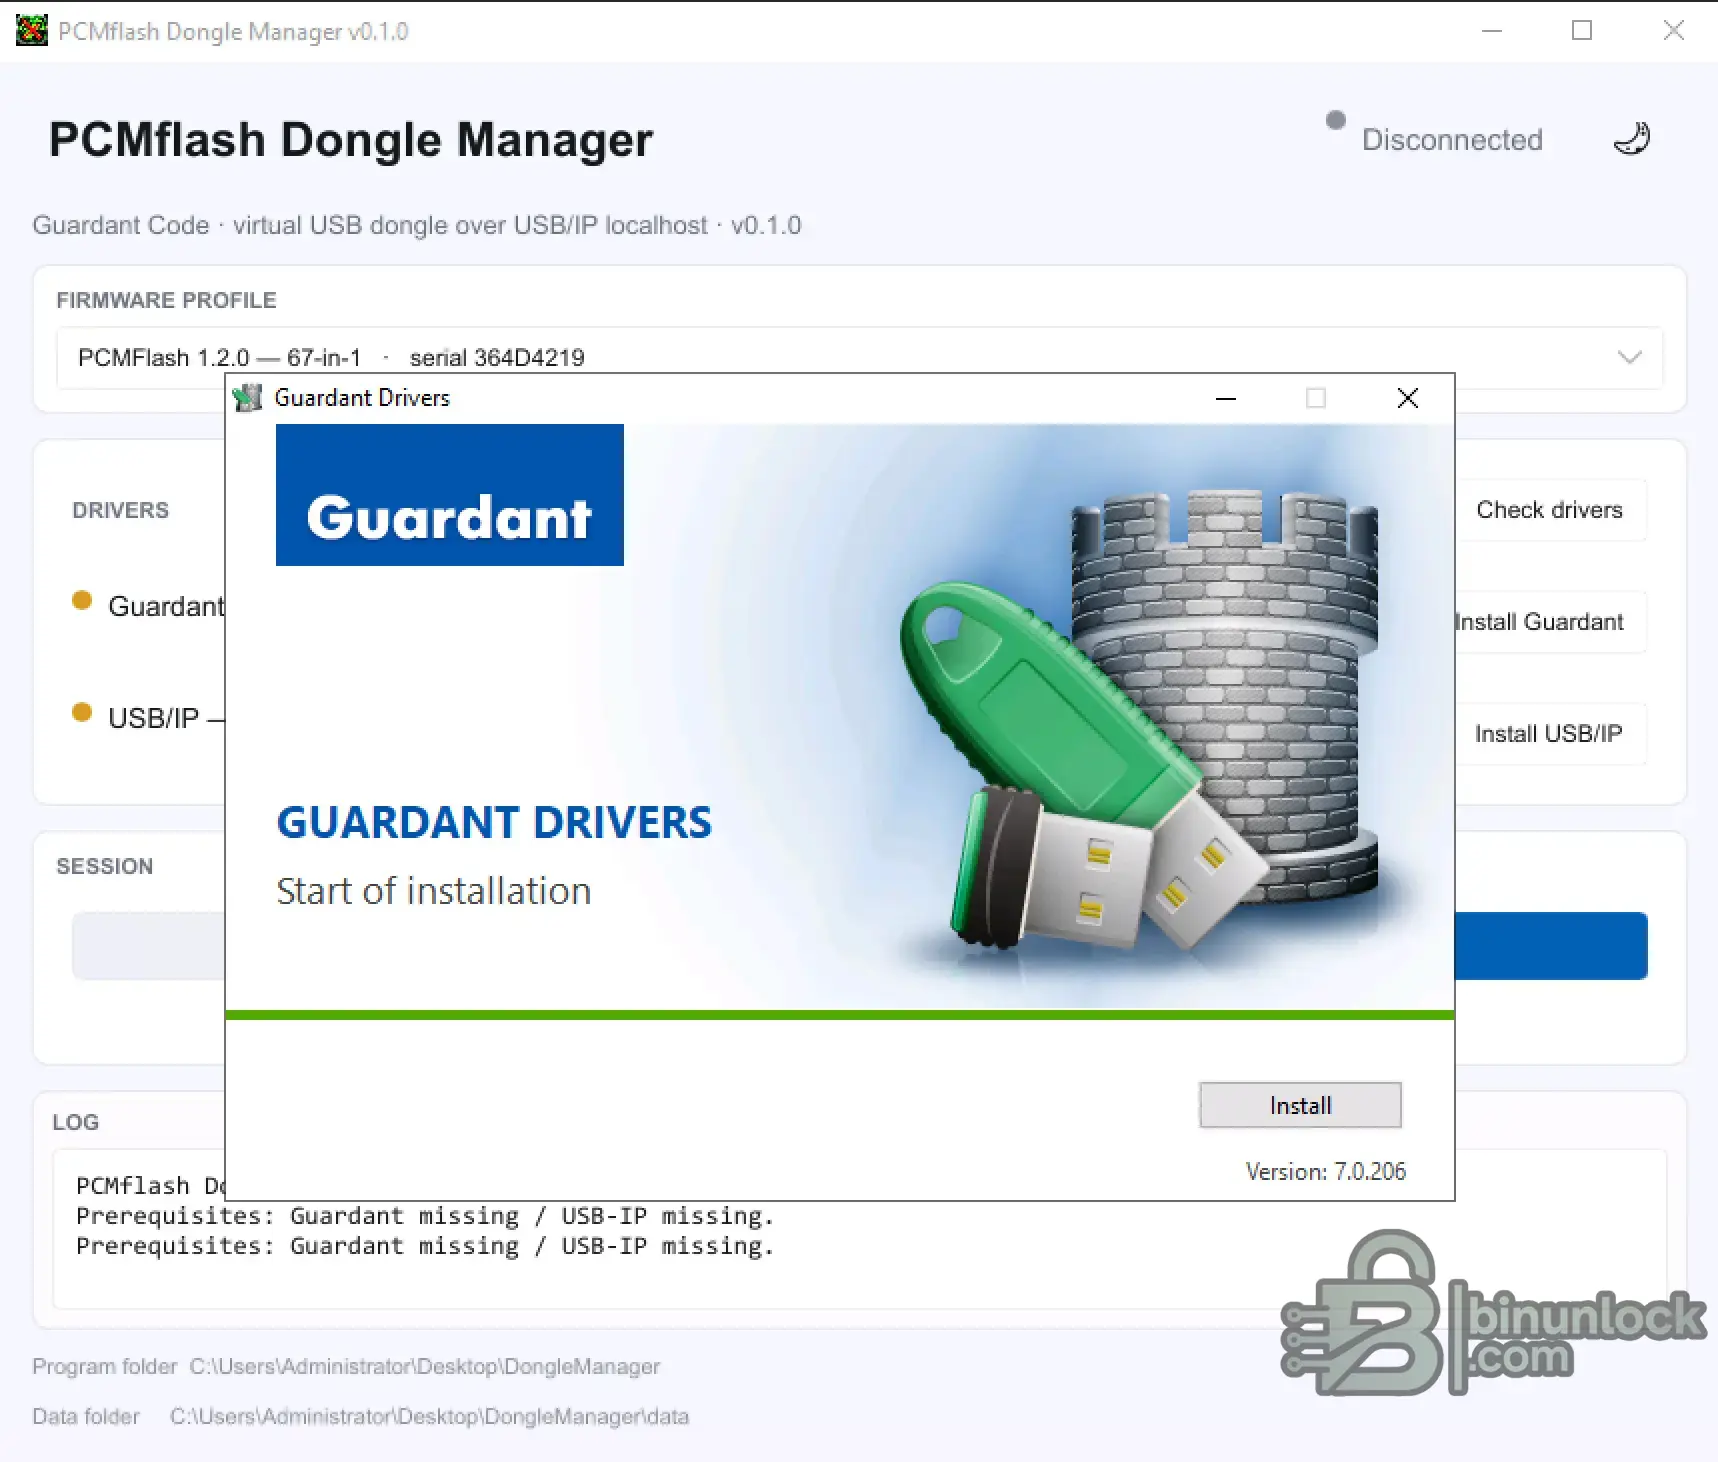Click the Check drivers button
This screenshot has width=1718, height=1462.
(x=1550, y=510)
